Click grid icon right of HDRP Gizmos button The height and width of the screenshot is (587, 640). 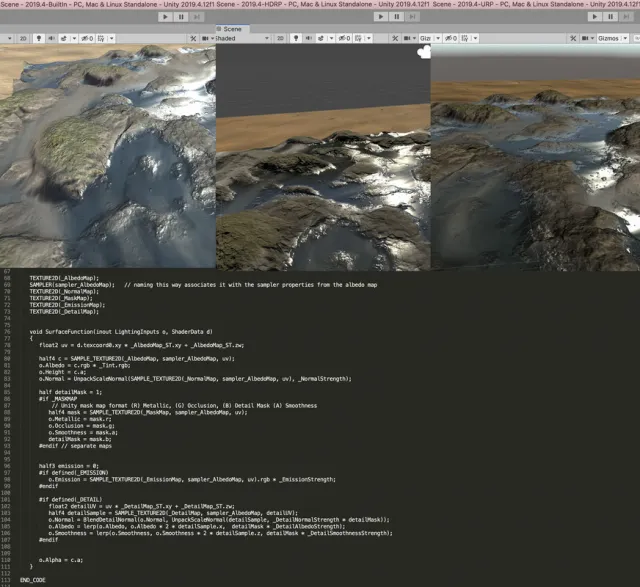pos(464,38)
